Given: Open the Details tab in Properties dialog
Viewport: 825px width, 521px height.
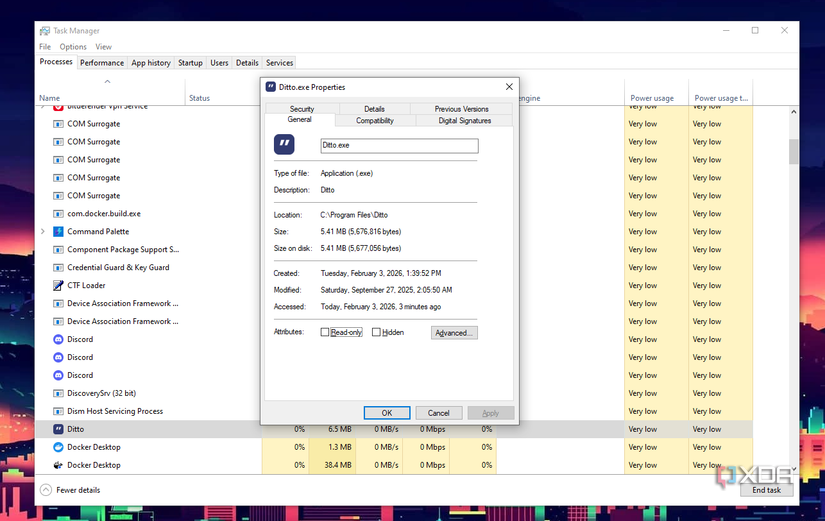Looking at the screenshot, I should 375,109.
